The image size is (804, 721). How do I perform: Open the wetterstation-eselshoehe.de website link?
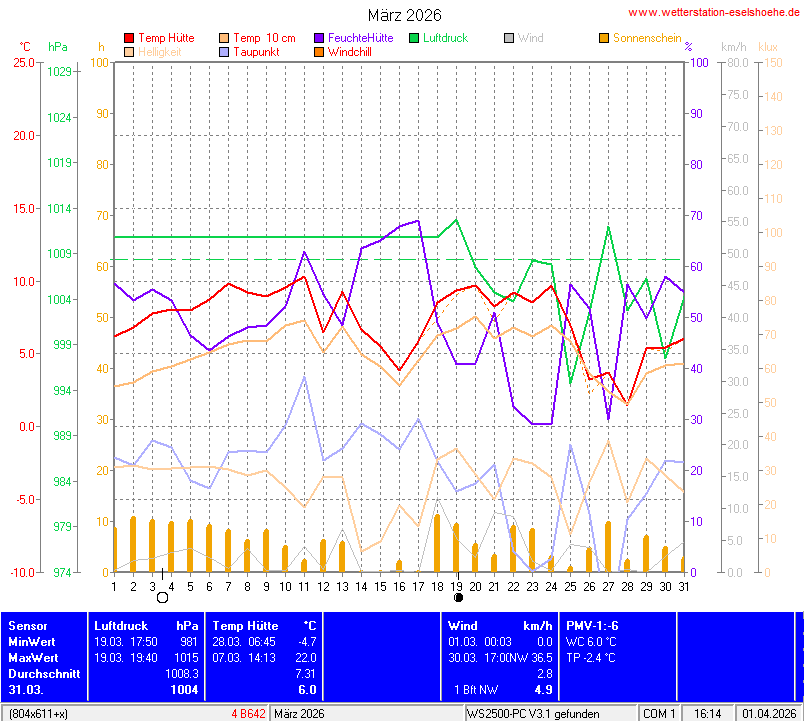click(713, 12)
